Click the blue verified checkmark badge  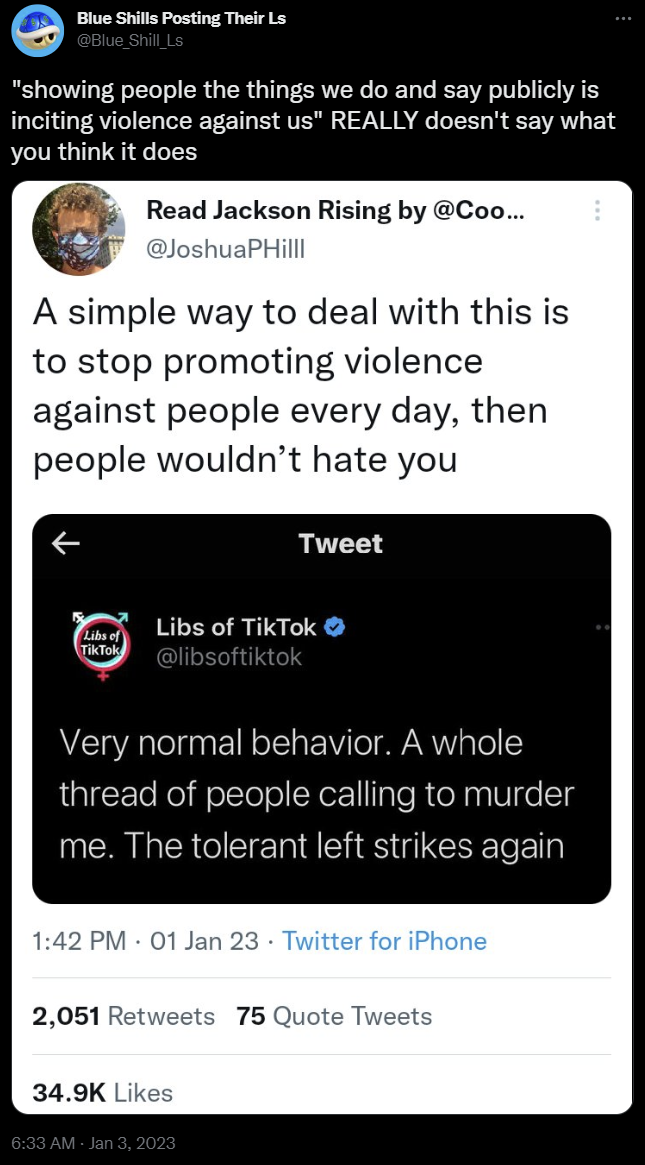tap(336, 627)
